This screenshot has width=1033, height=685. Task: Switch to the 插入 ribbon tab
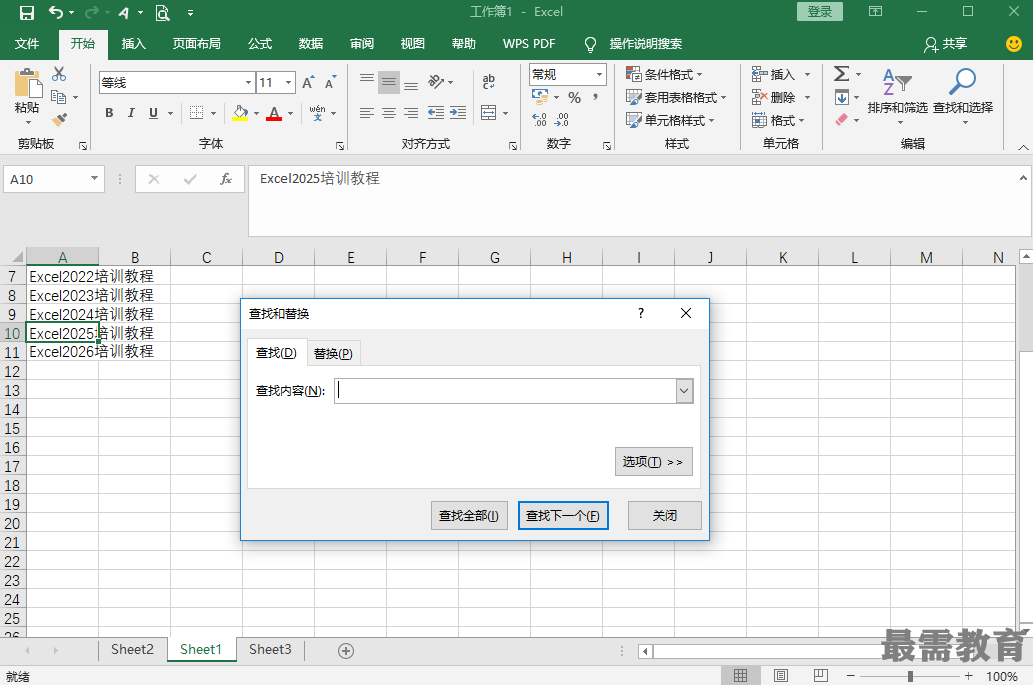(x=134, y=43)
